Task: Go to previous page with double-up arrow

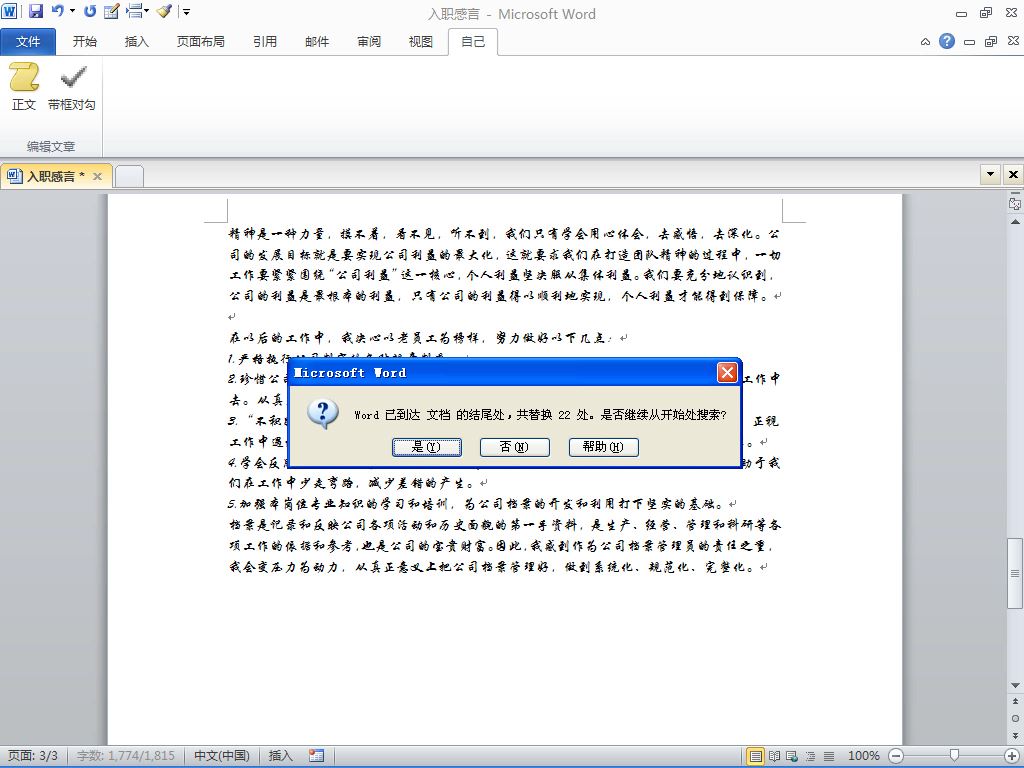Action: pos(1015,701)
